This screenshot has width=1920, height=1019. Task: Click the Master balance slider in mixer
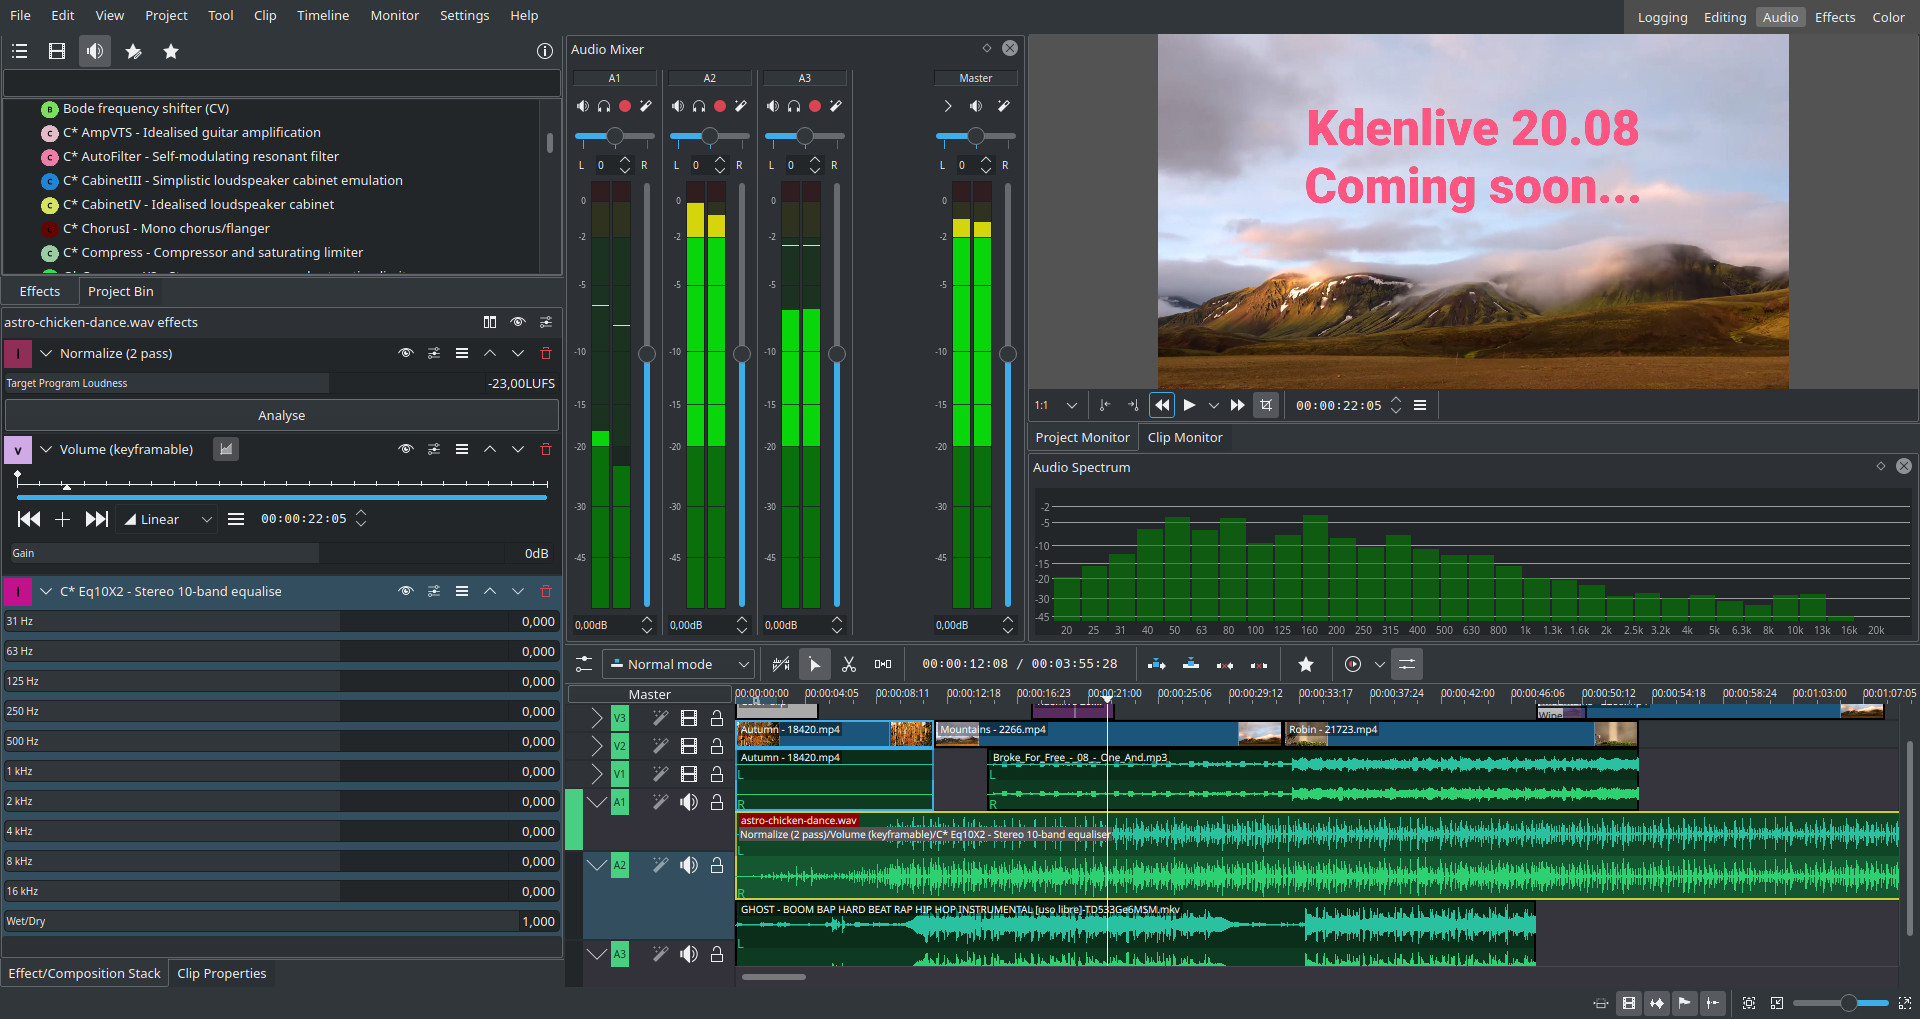(x=975, y=136)
